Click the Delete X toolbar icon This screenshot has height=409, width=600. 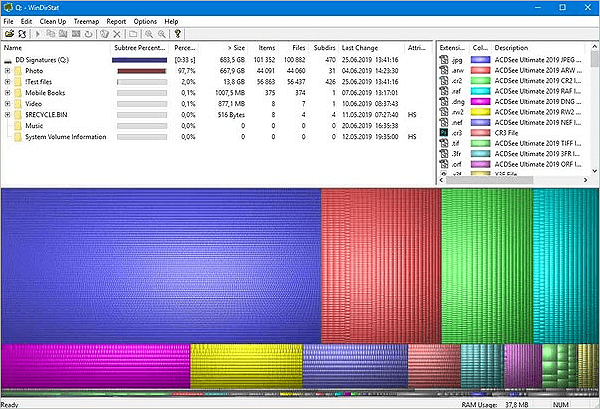[x=117, y=33]
